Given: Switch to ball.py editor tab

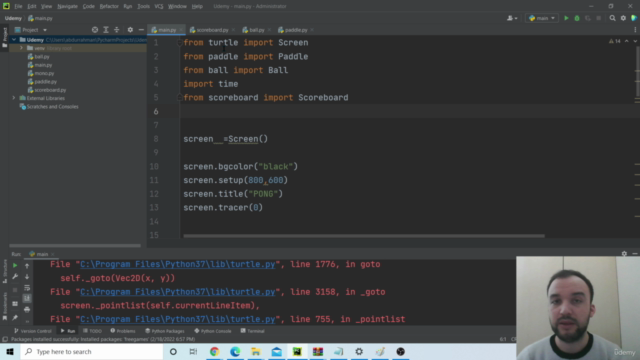Looking at the screenshot, I should coord(256,30).
